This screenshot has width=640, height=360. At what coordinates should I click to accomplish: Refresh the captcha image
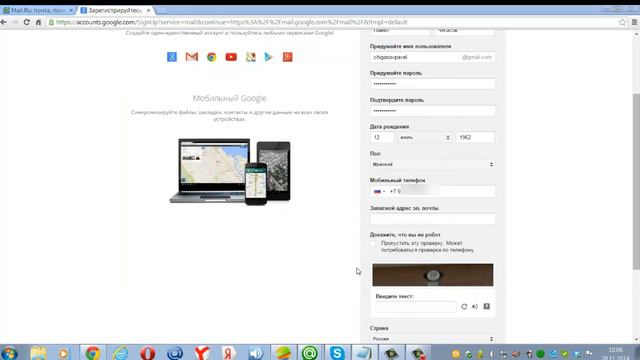pos(464,307)
